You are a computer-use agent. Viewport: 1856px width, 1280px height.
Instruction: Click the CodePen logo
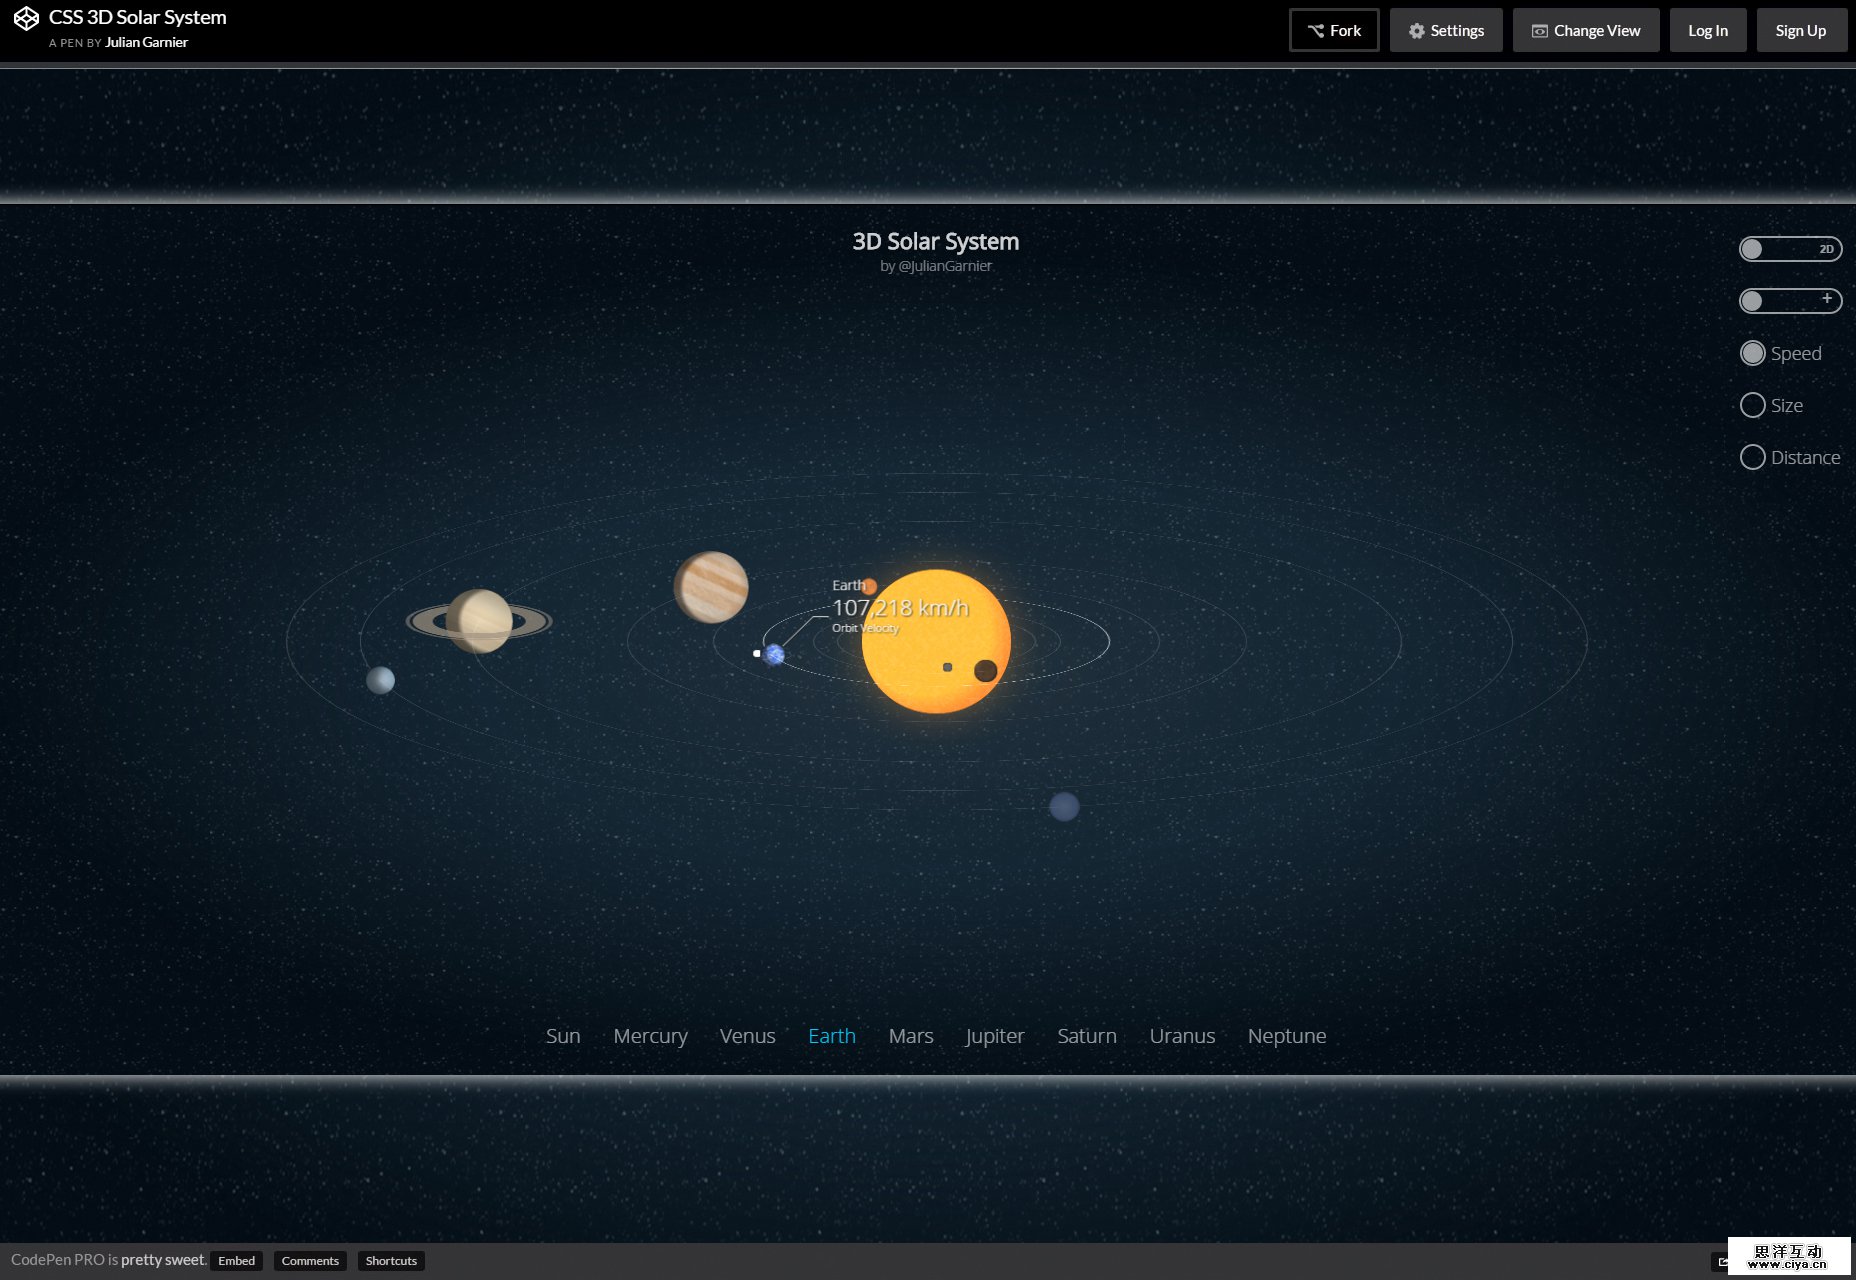[x=27, y=18]
